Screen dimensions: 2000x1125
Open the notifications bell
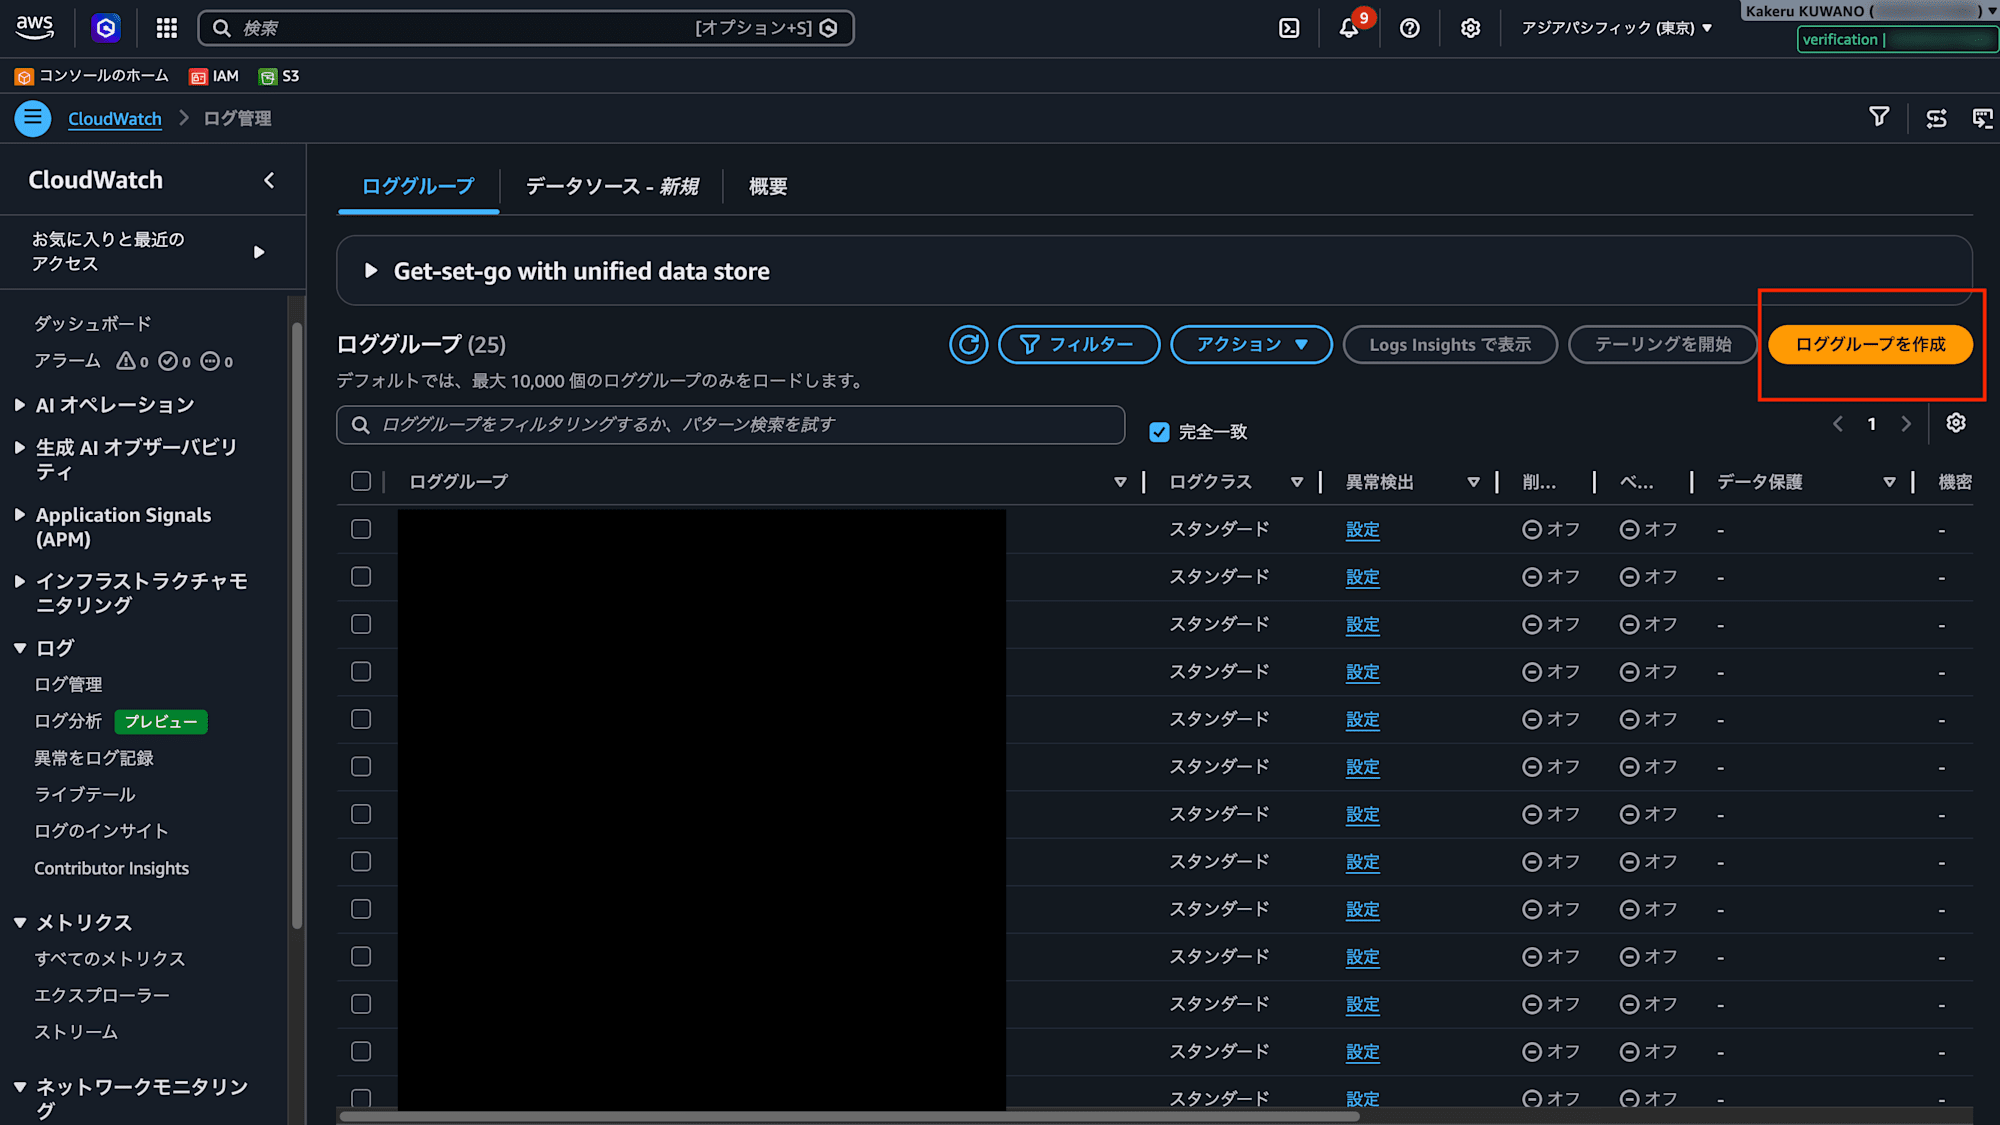(1349, 28)
